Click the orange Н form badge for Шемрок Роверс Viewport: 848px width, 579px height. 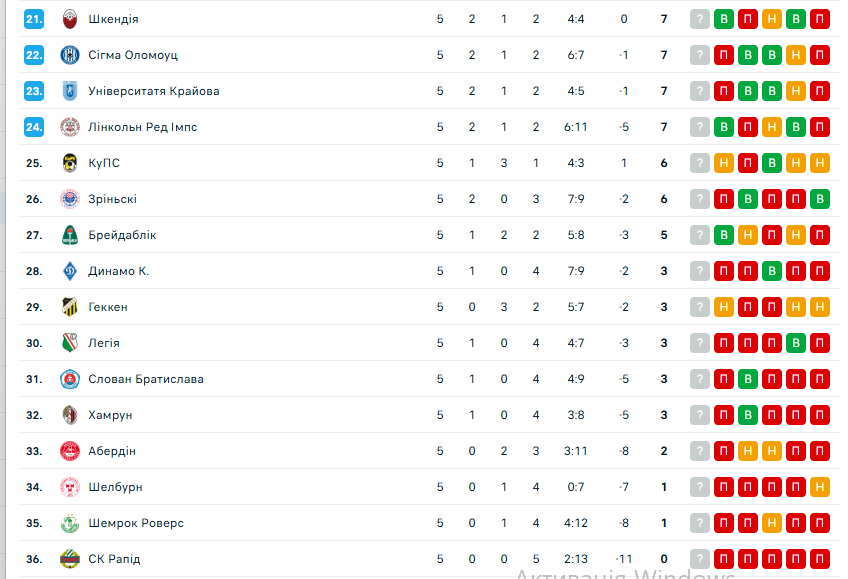[x=772, y=523]
